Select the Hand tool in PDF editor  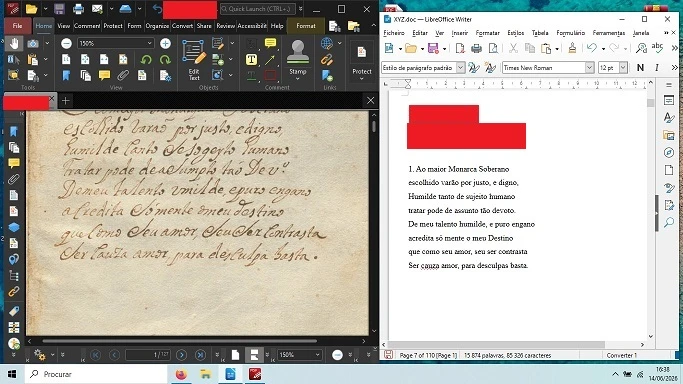pyautogui.click(x=14, y=43)
